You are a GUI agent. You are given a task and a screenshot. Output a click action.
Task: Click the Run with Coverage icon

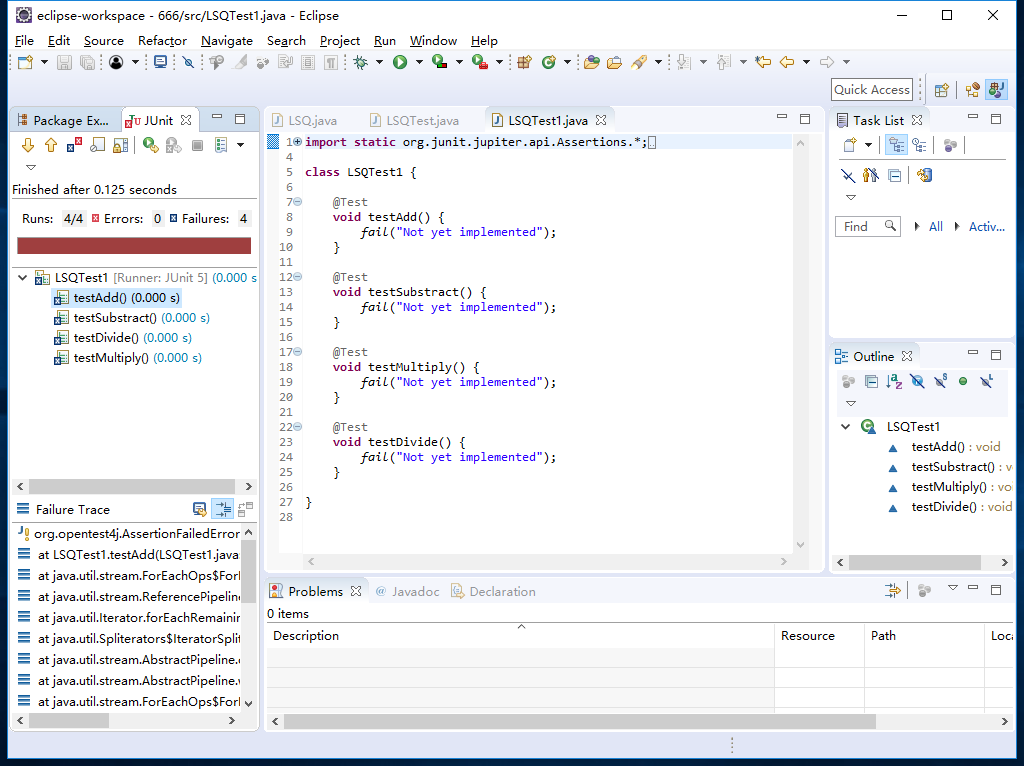[440, 62]
